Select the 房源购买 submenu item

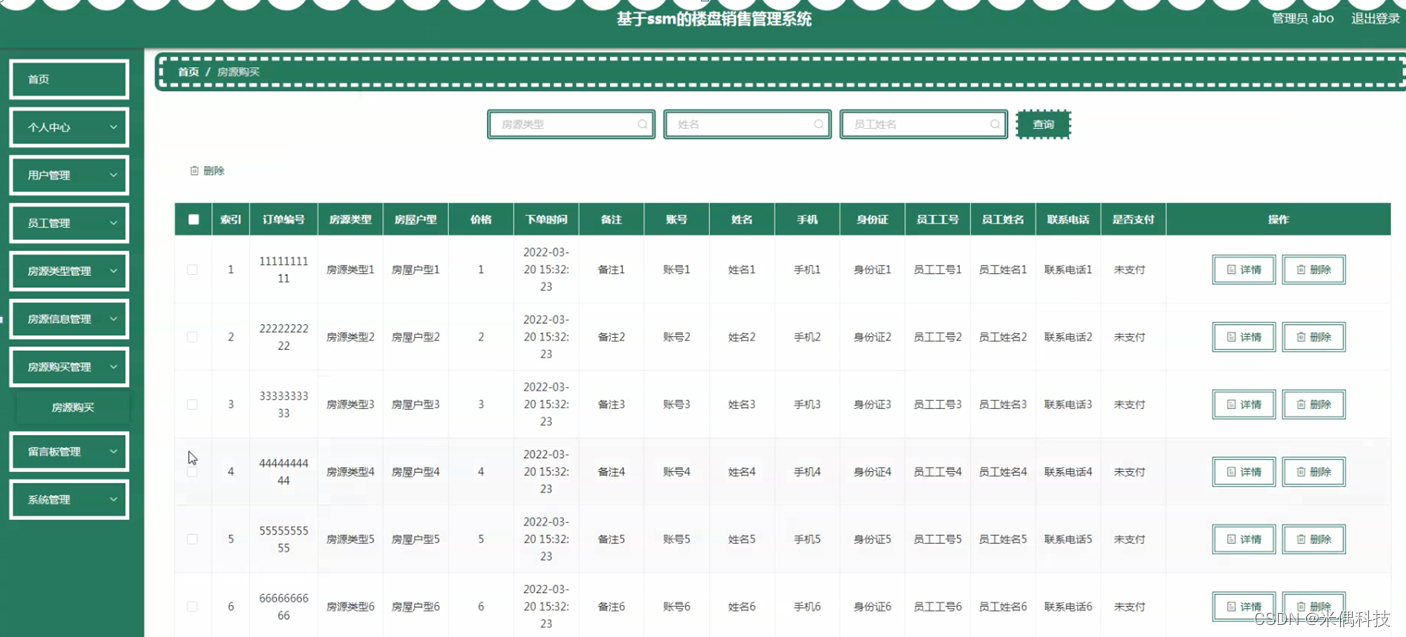73,408
